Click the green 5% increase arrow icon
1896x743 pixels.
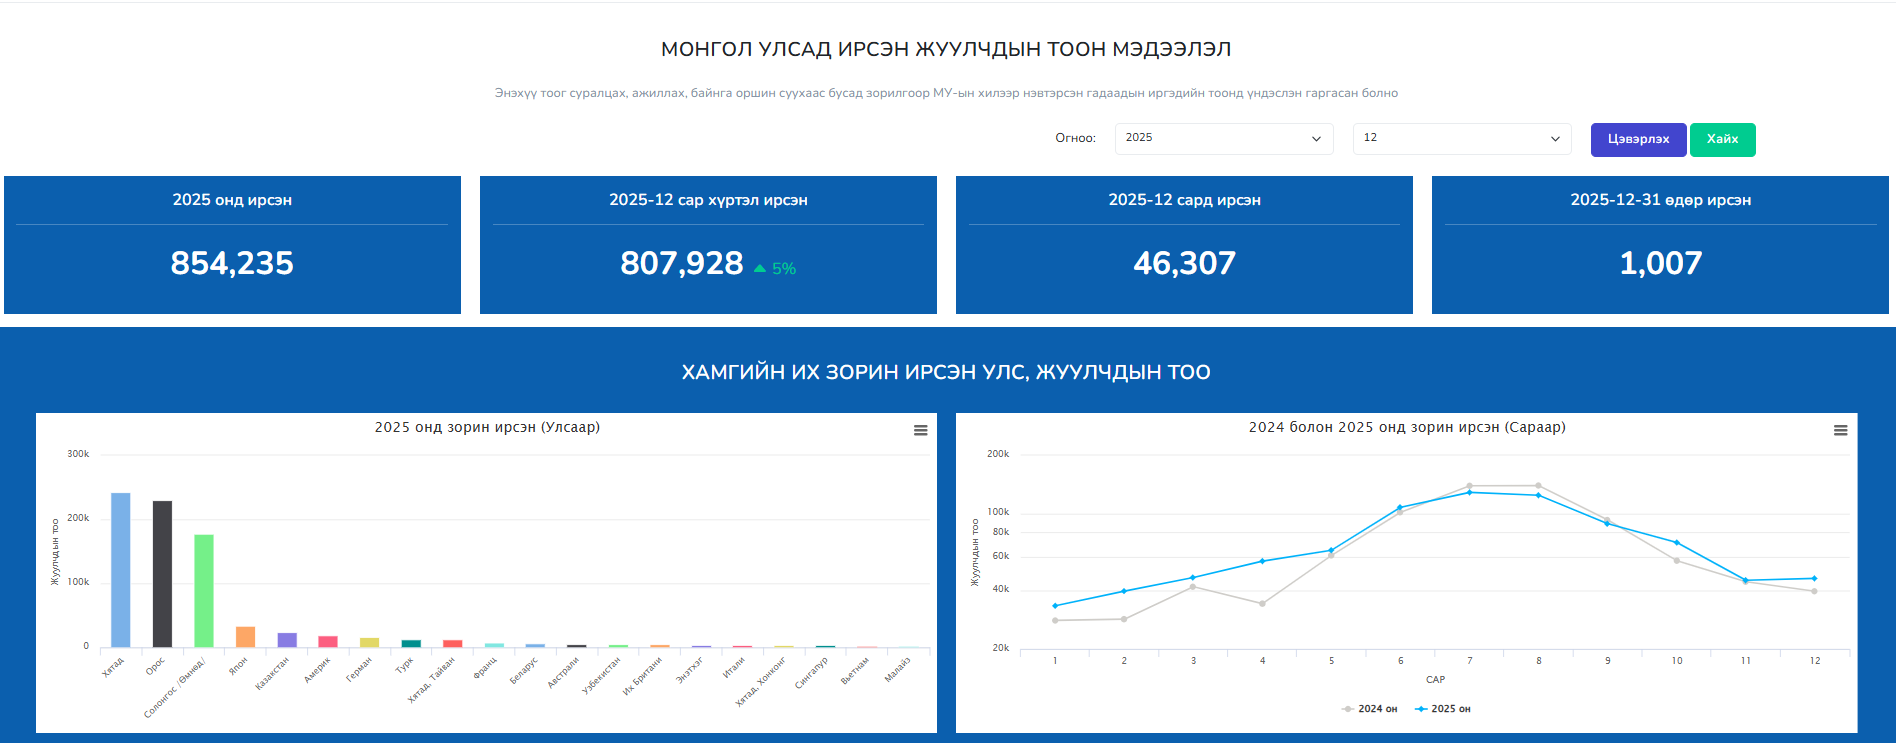click(760, 268)
